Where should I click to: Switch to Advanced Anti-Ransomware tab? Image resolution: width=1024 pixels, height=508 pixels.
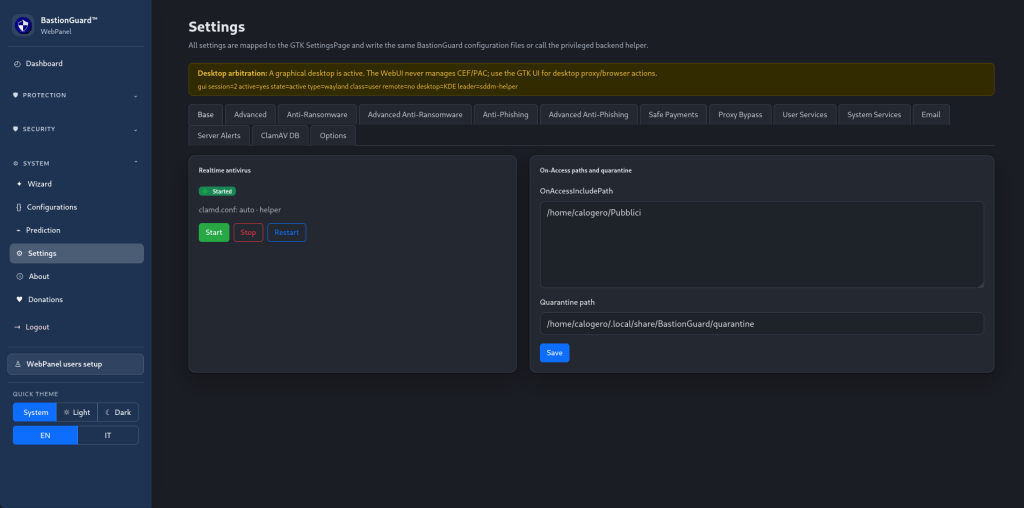point(415,114)
